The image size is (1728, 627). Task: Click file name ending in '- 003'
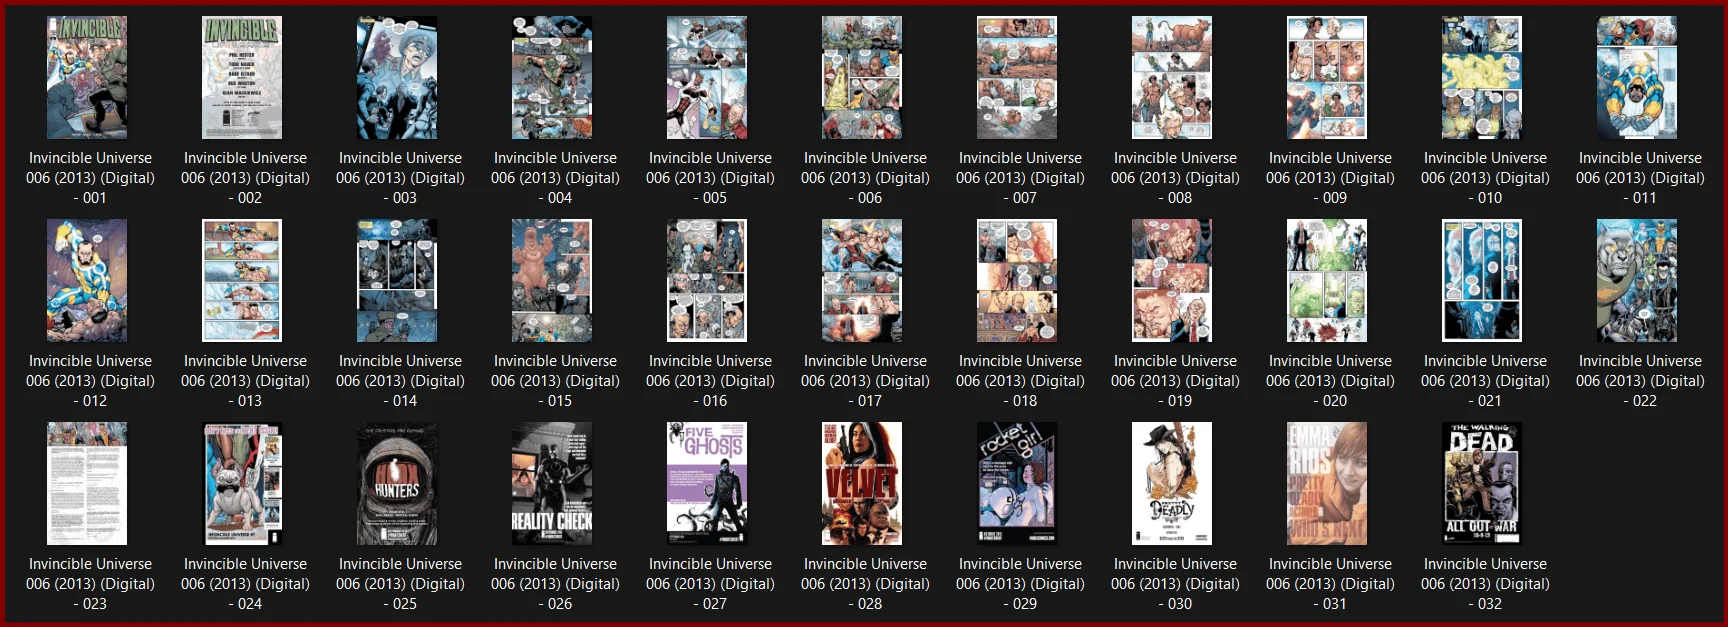pos(400,178)
